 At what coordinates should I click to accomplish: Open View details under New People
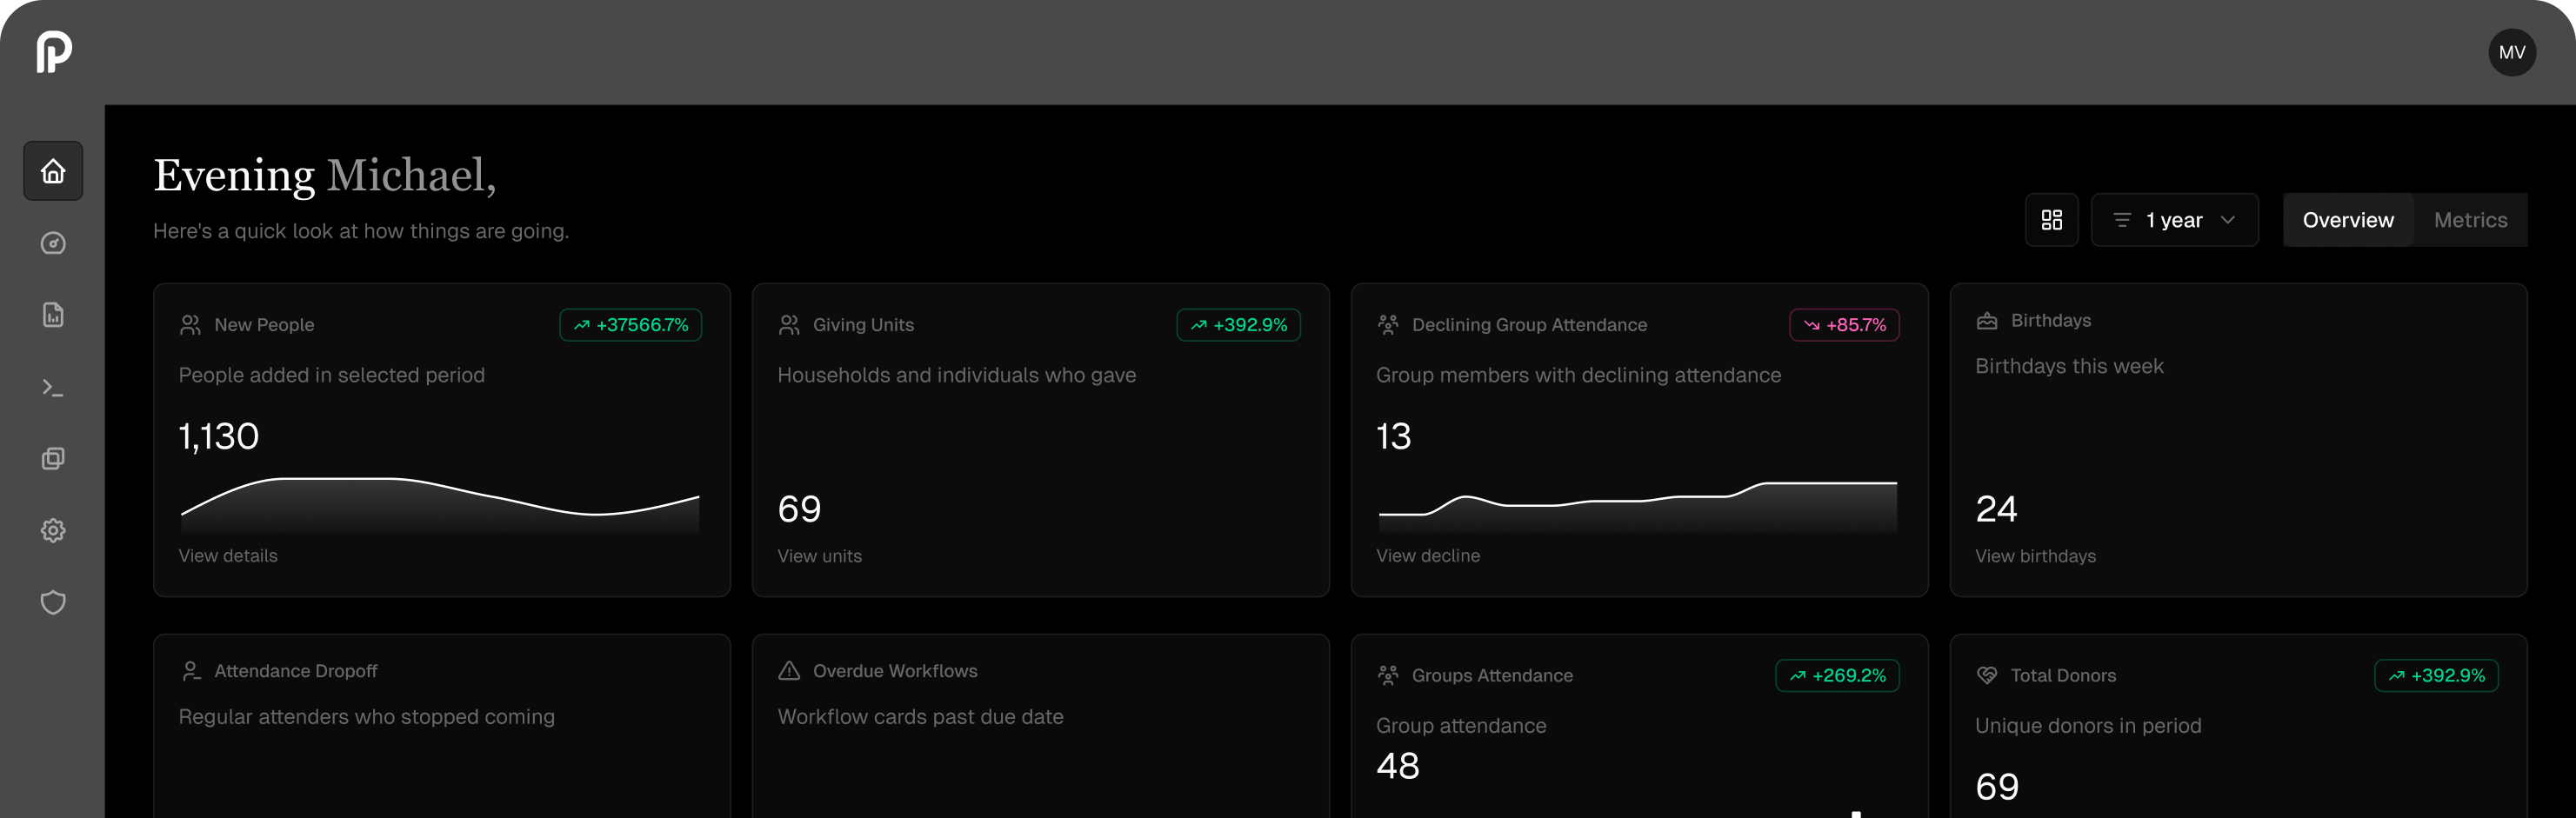click(227, 556)
